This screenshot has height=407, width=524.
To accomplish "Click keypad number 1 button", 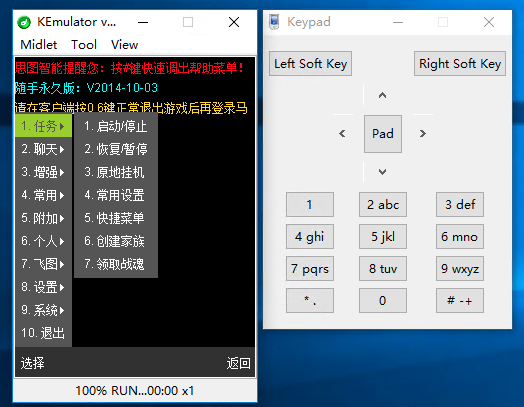I will click(x=310, y=205).
